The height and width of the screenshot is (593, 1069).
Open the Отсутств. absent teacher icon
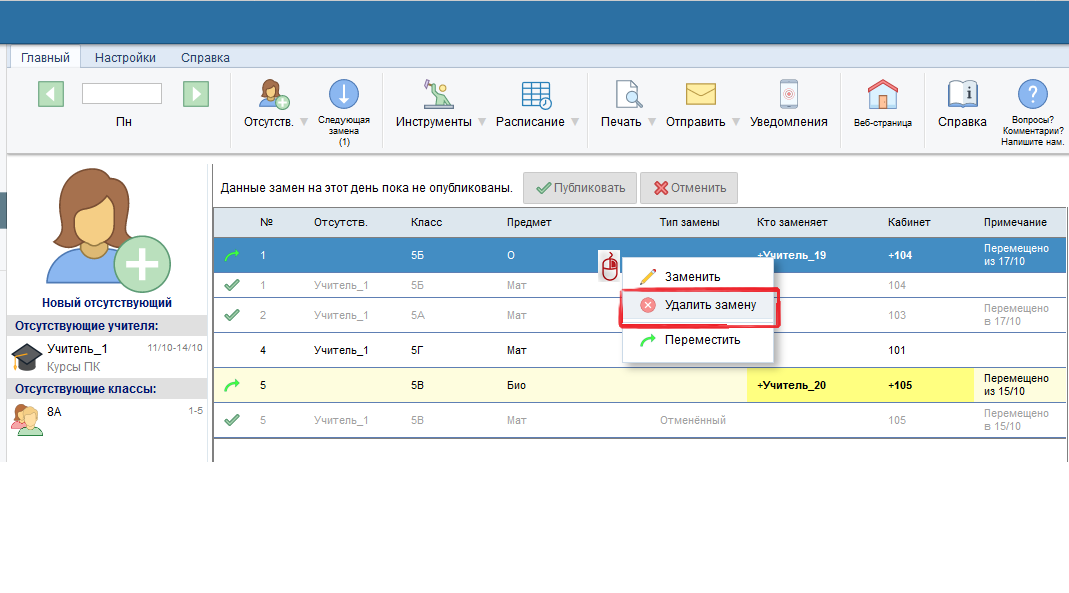(x=273, y=95)
